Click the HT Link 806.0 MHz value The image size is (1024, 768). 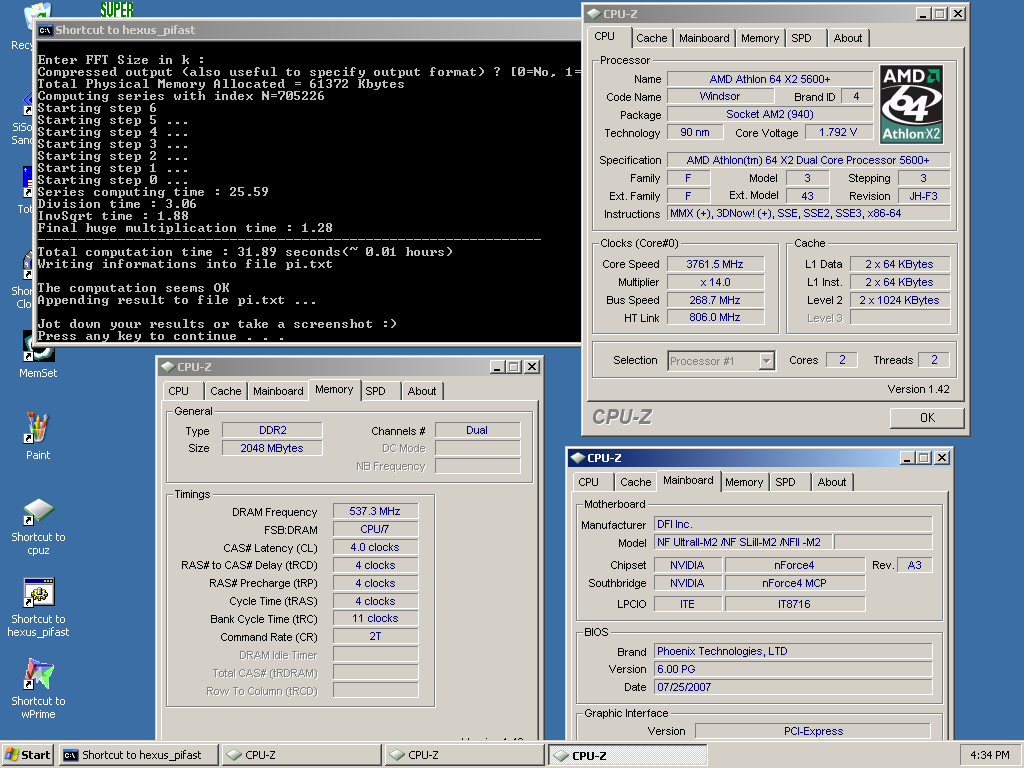coord(714,317)
